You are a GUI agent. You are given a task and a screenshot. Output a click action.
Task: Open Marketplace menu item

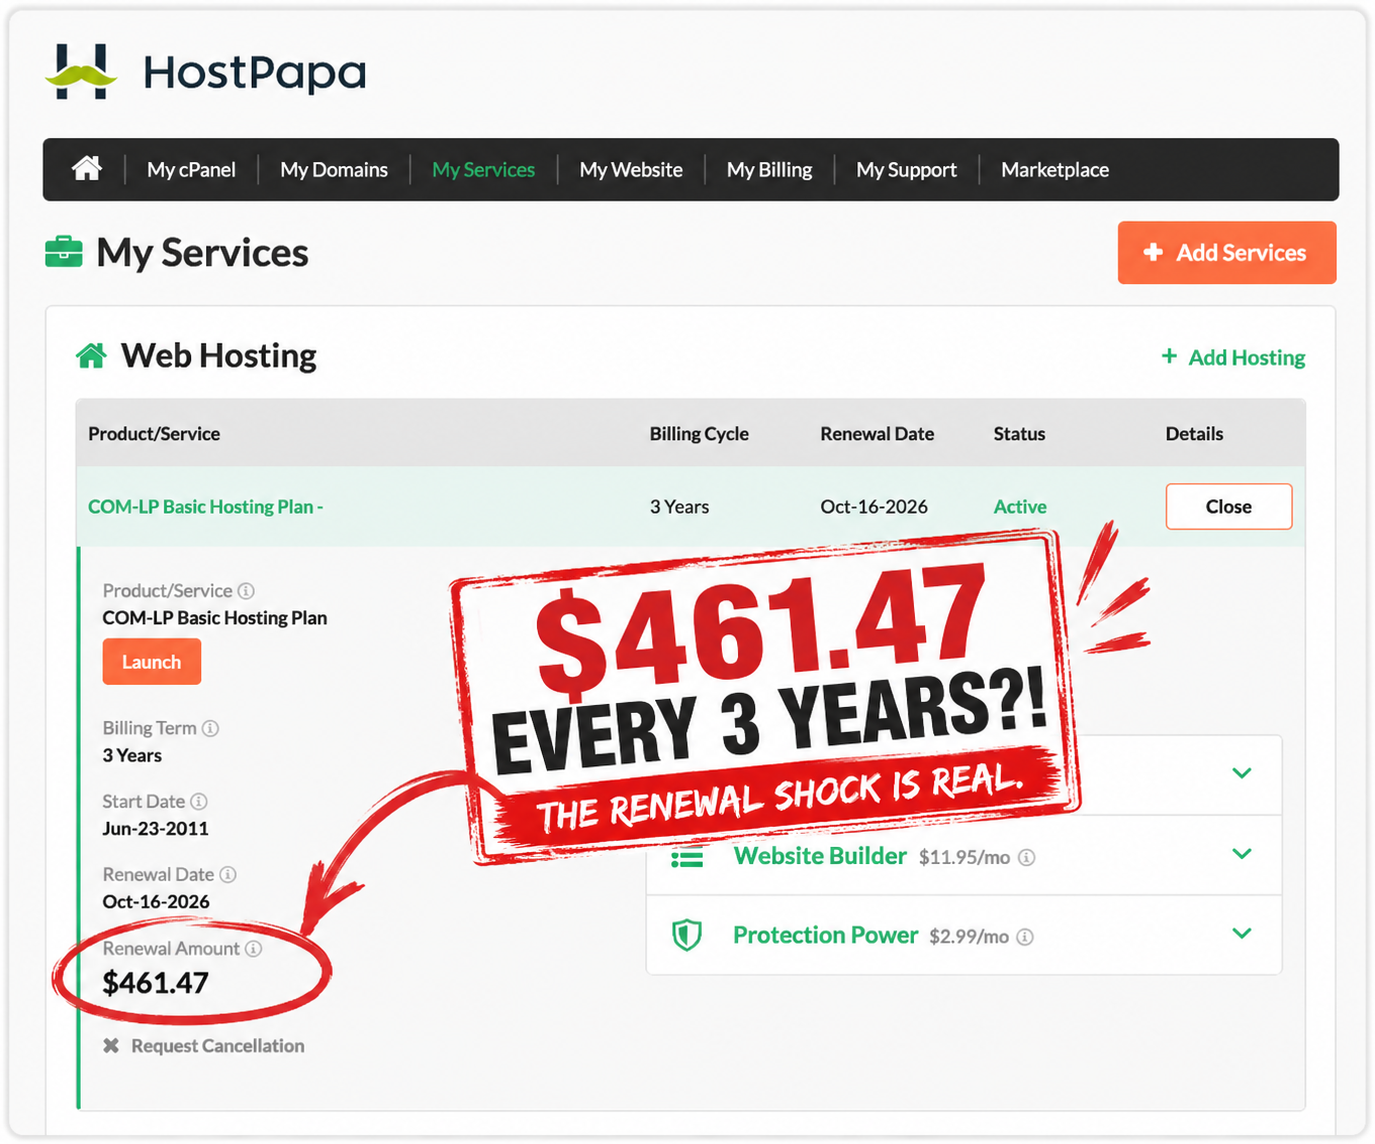click(x=1055, y=170)
